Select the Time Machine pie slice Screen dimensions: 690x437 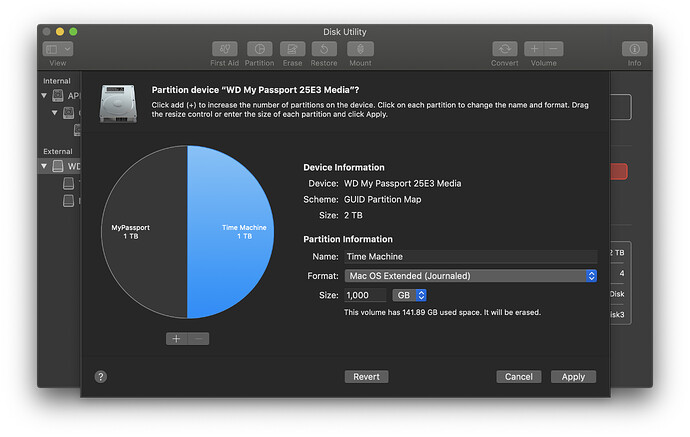coord(233,232)
